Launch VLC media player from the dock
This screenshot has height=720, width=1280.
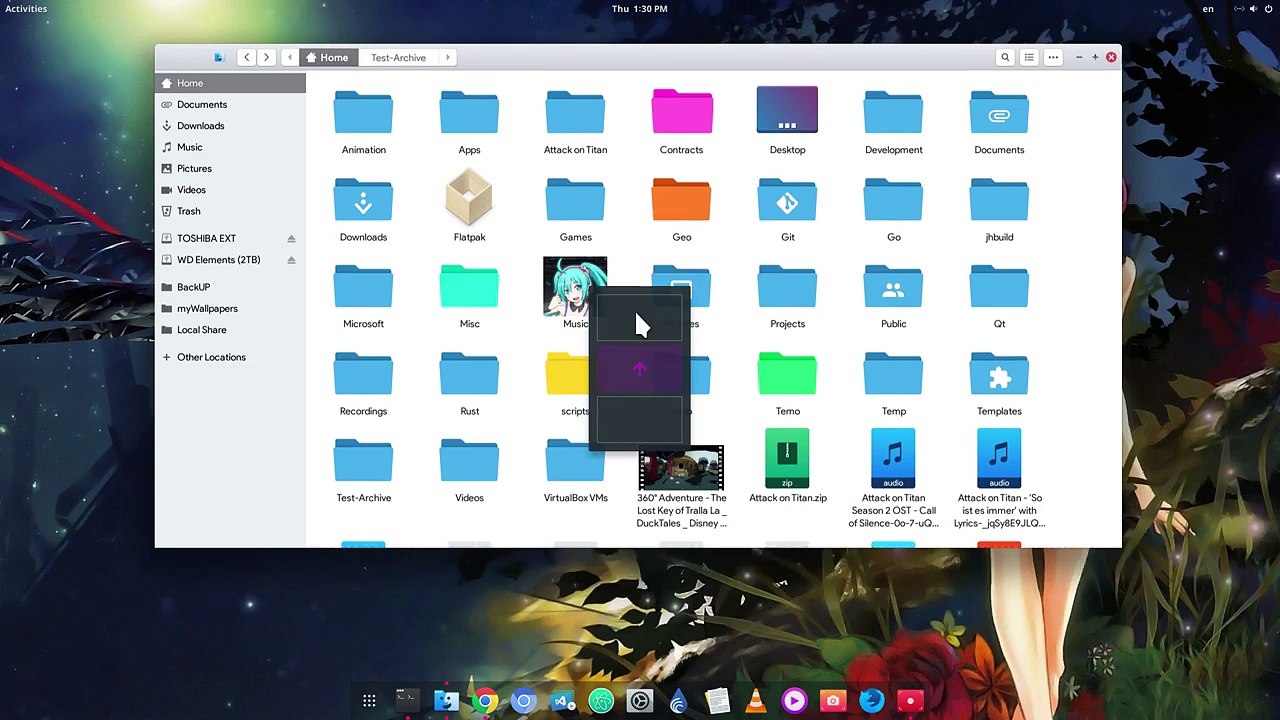point(755,701)
